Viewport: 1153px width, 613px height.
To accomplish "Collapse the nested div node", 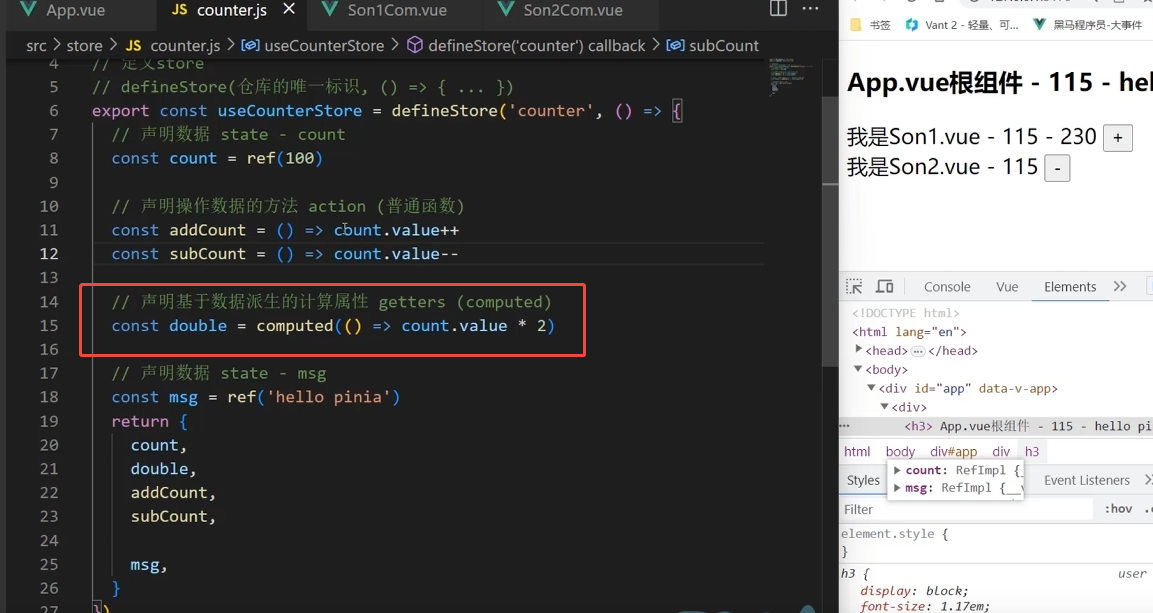I will tap(885, 407).
